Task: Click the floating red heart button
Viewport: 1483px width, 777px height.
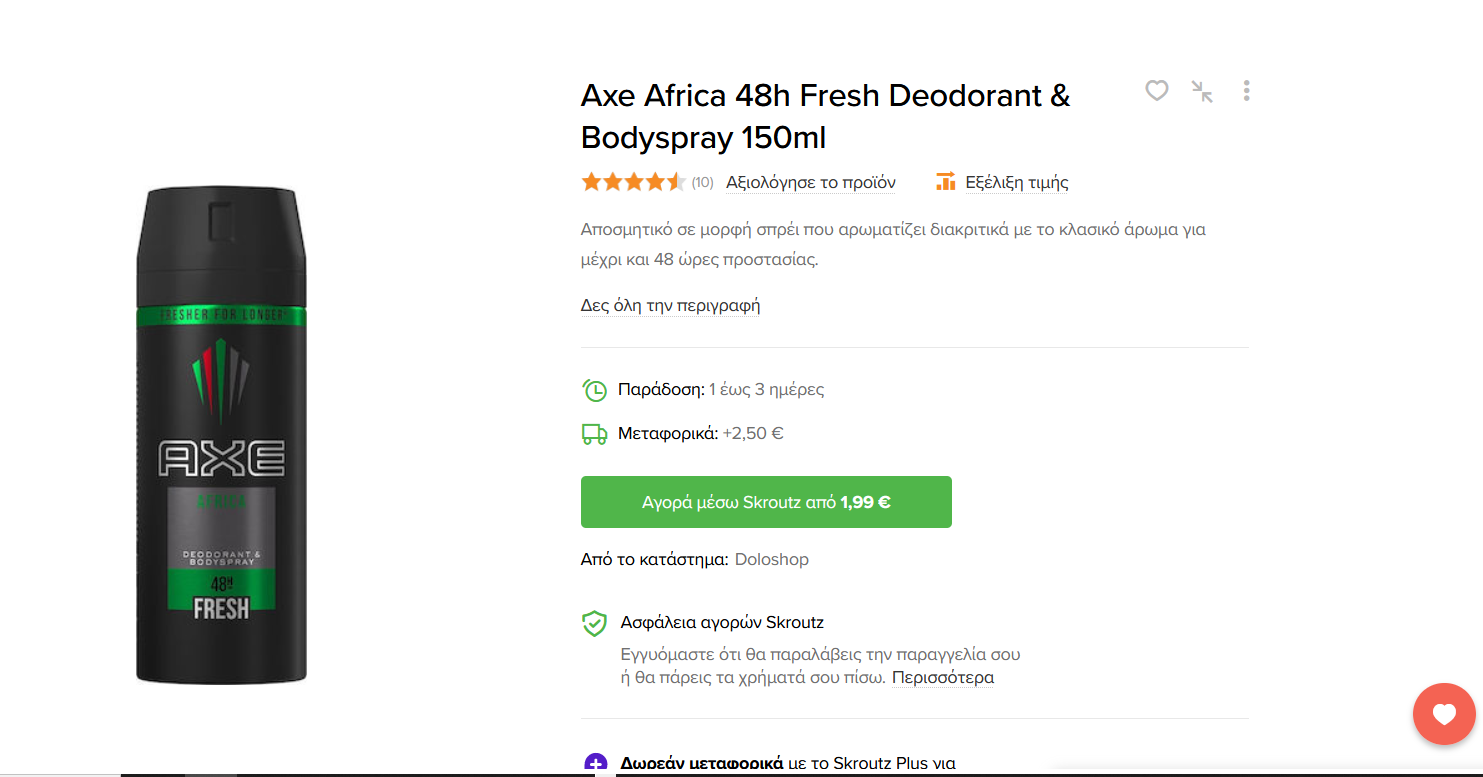Action: tap(1443, 714)
